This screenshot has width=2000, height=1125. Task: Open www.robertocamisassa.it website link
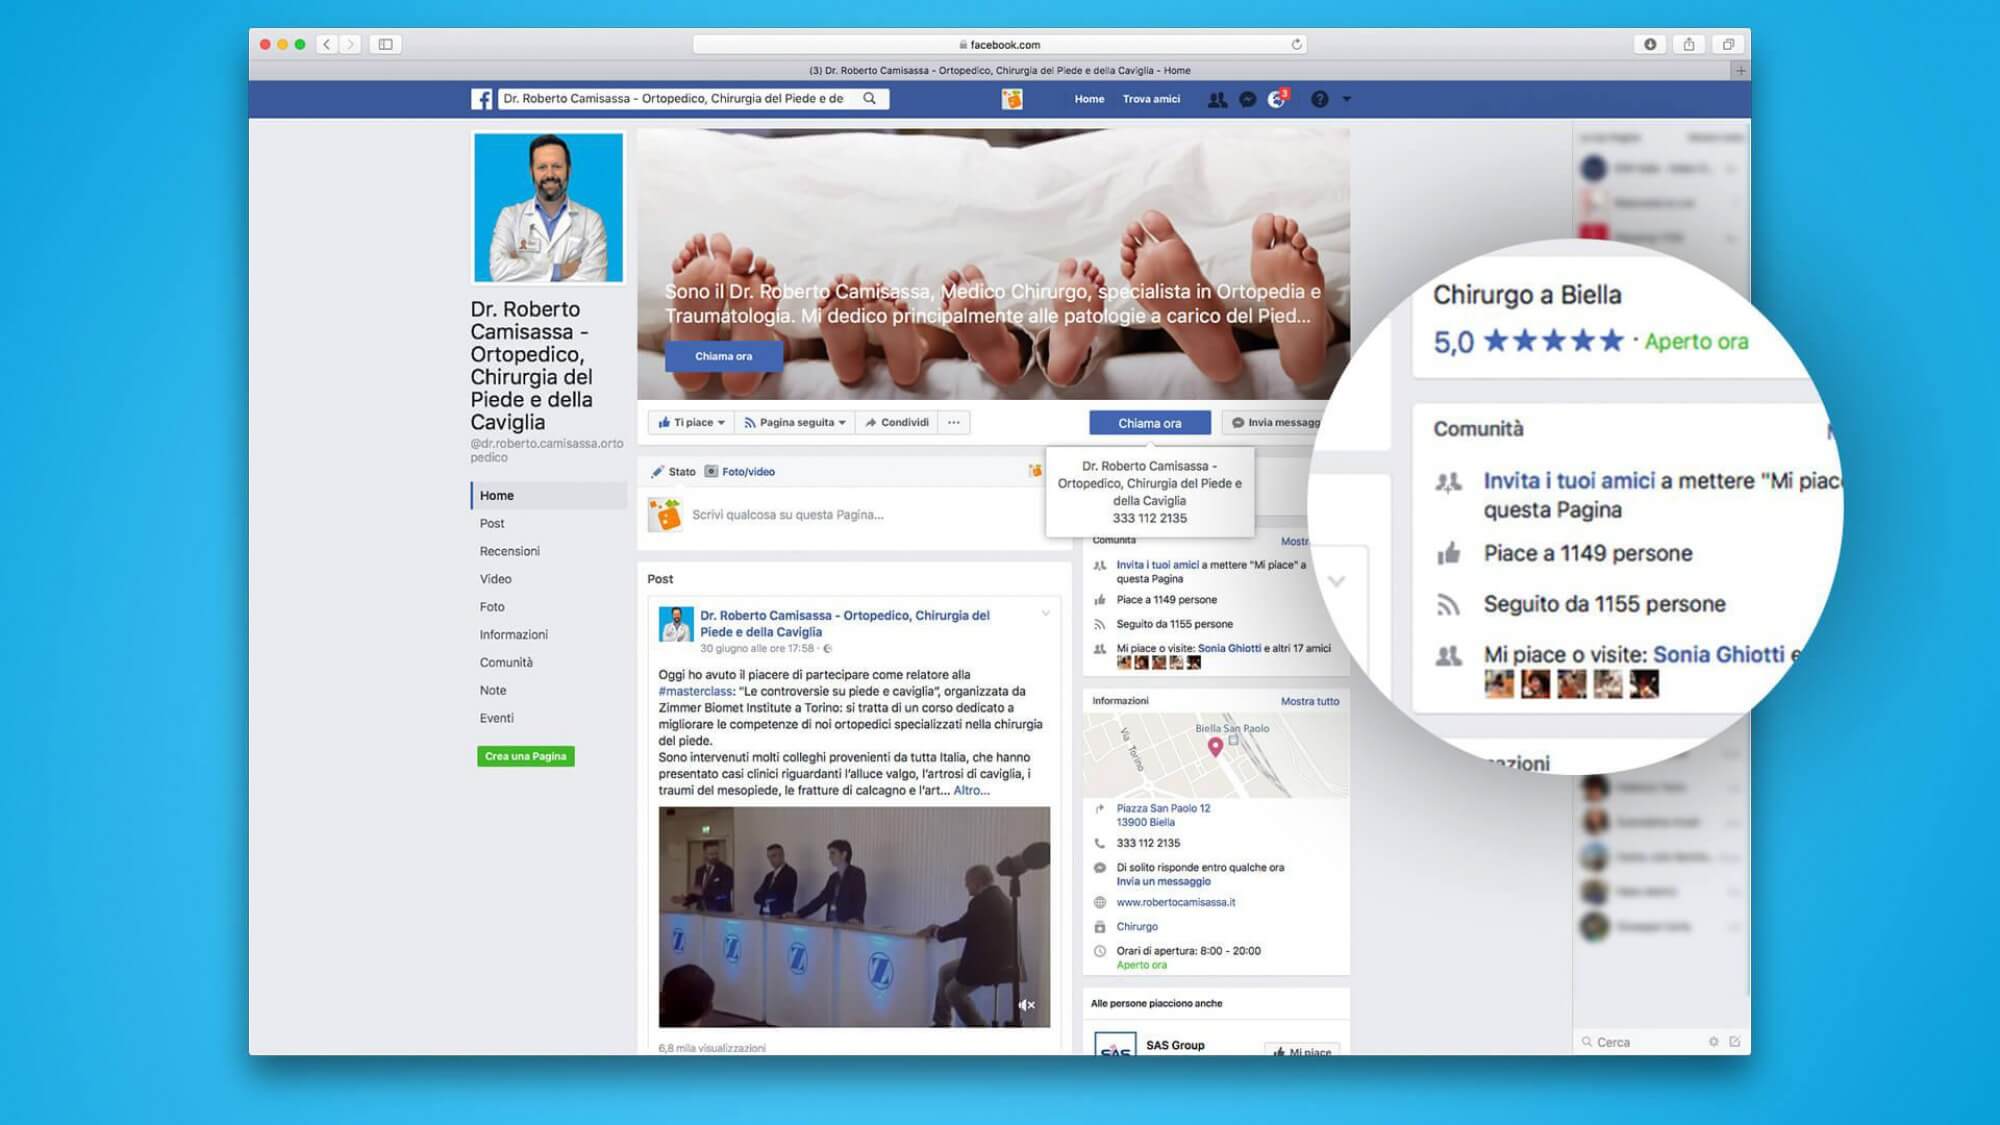coord(1176,902)
